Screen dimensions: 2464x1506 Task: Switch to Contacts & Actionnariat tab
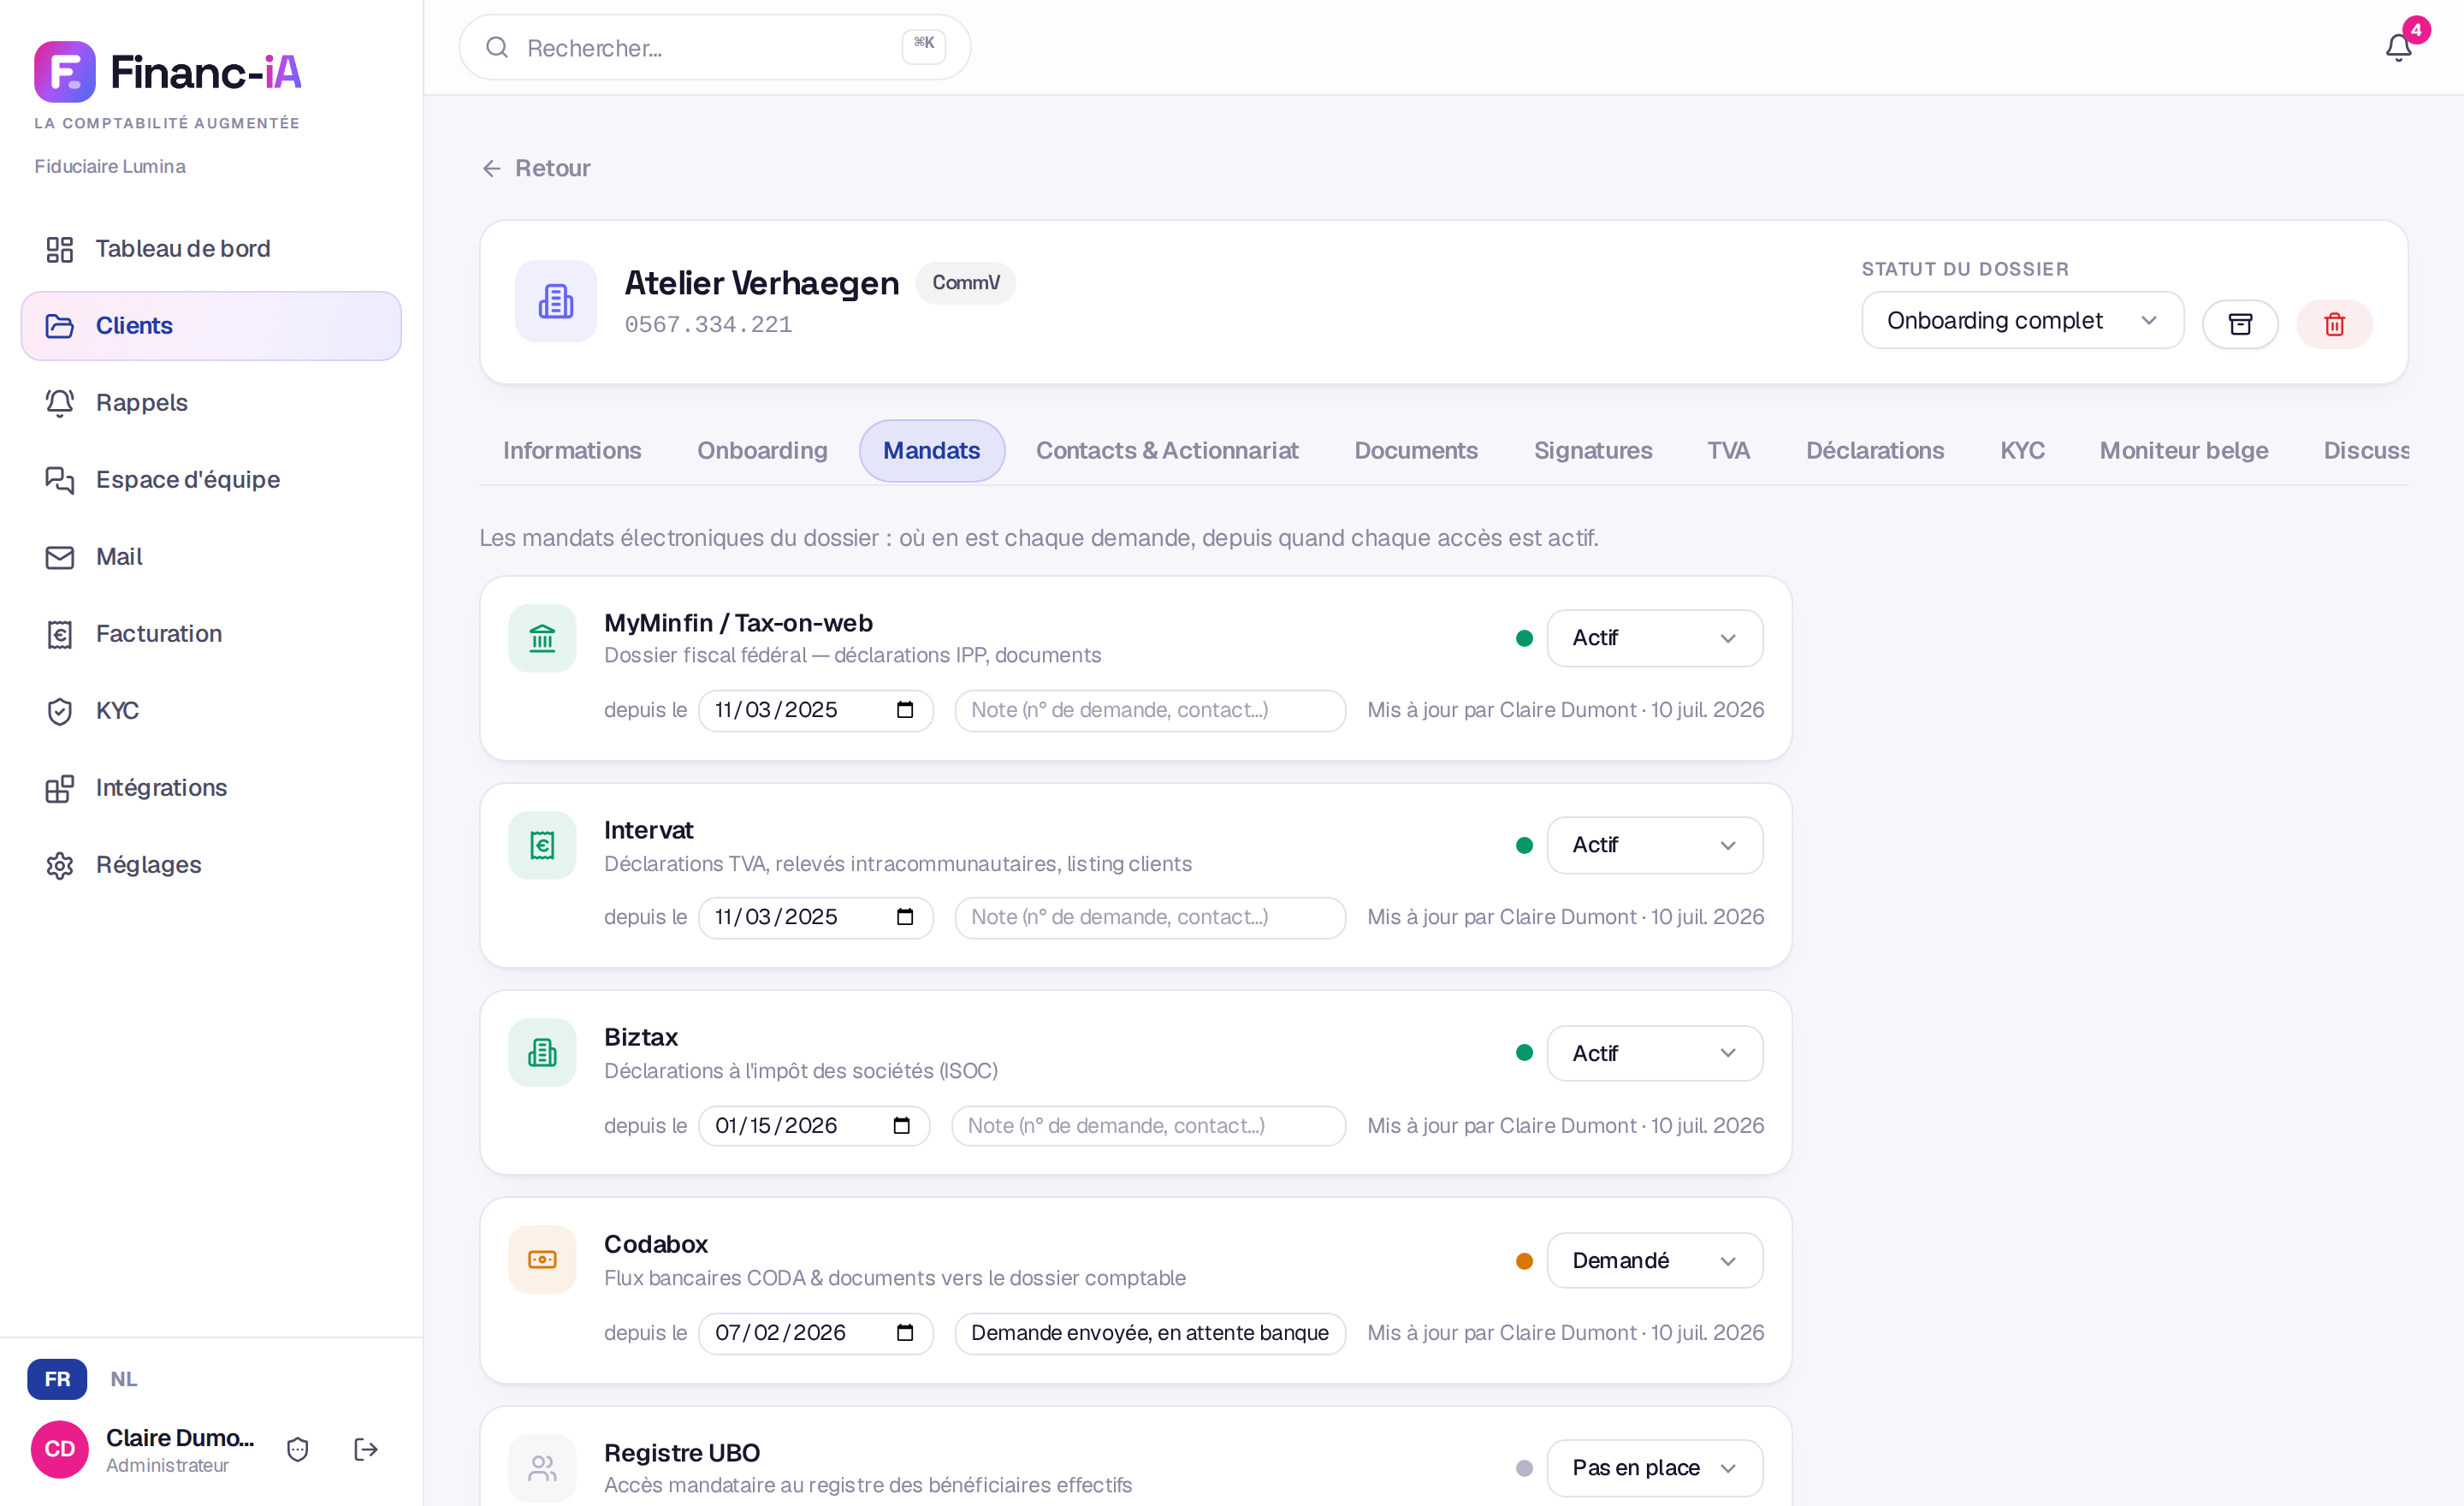1167,451
